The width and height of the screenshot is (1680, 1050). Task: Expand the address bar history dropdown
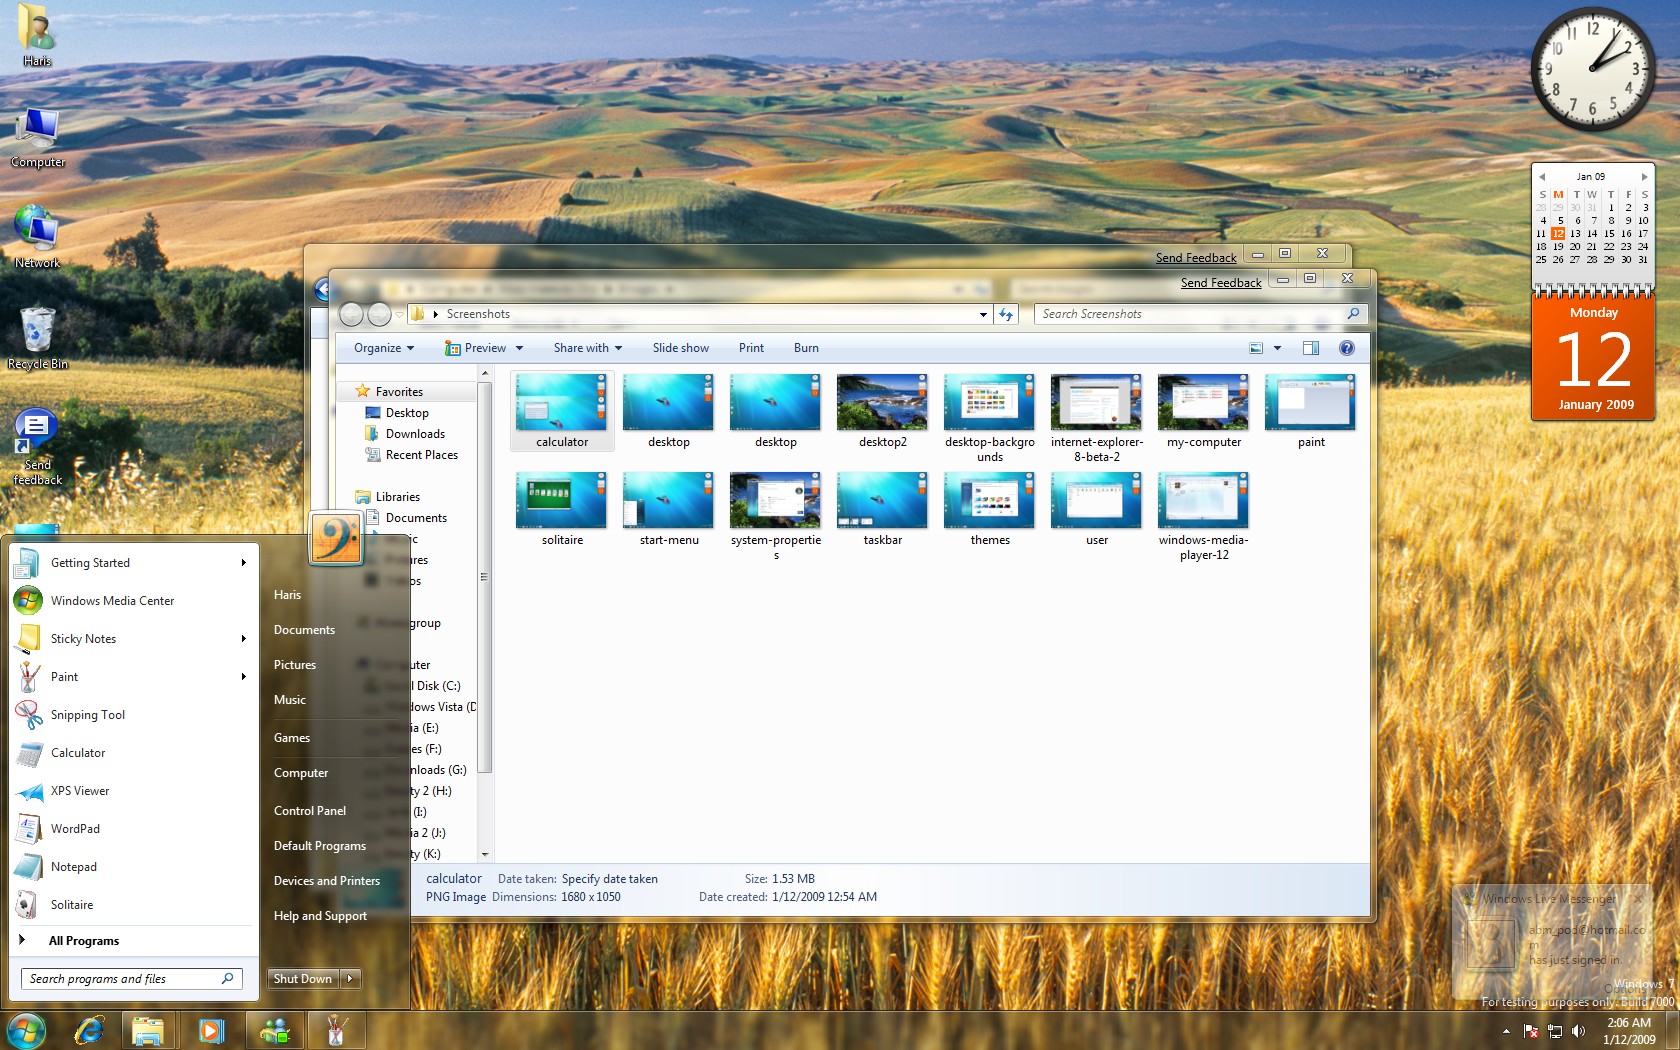point(983,314)
